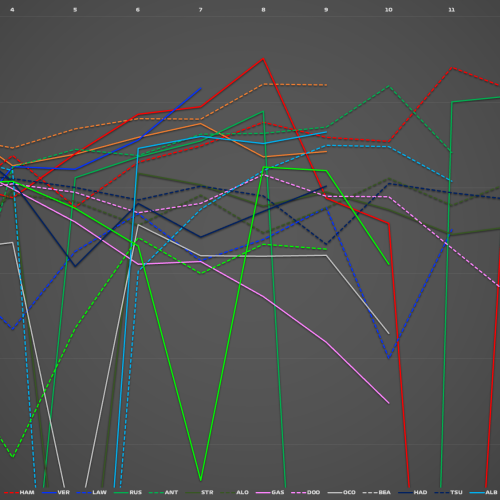This screenshot has width=500, height=500.
Task: Select the TSU legend entry
Action: pyautogui.click(x=449, y=492)
